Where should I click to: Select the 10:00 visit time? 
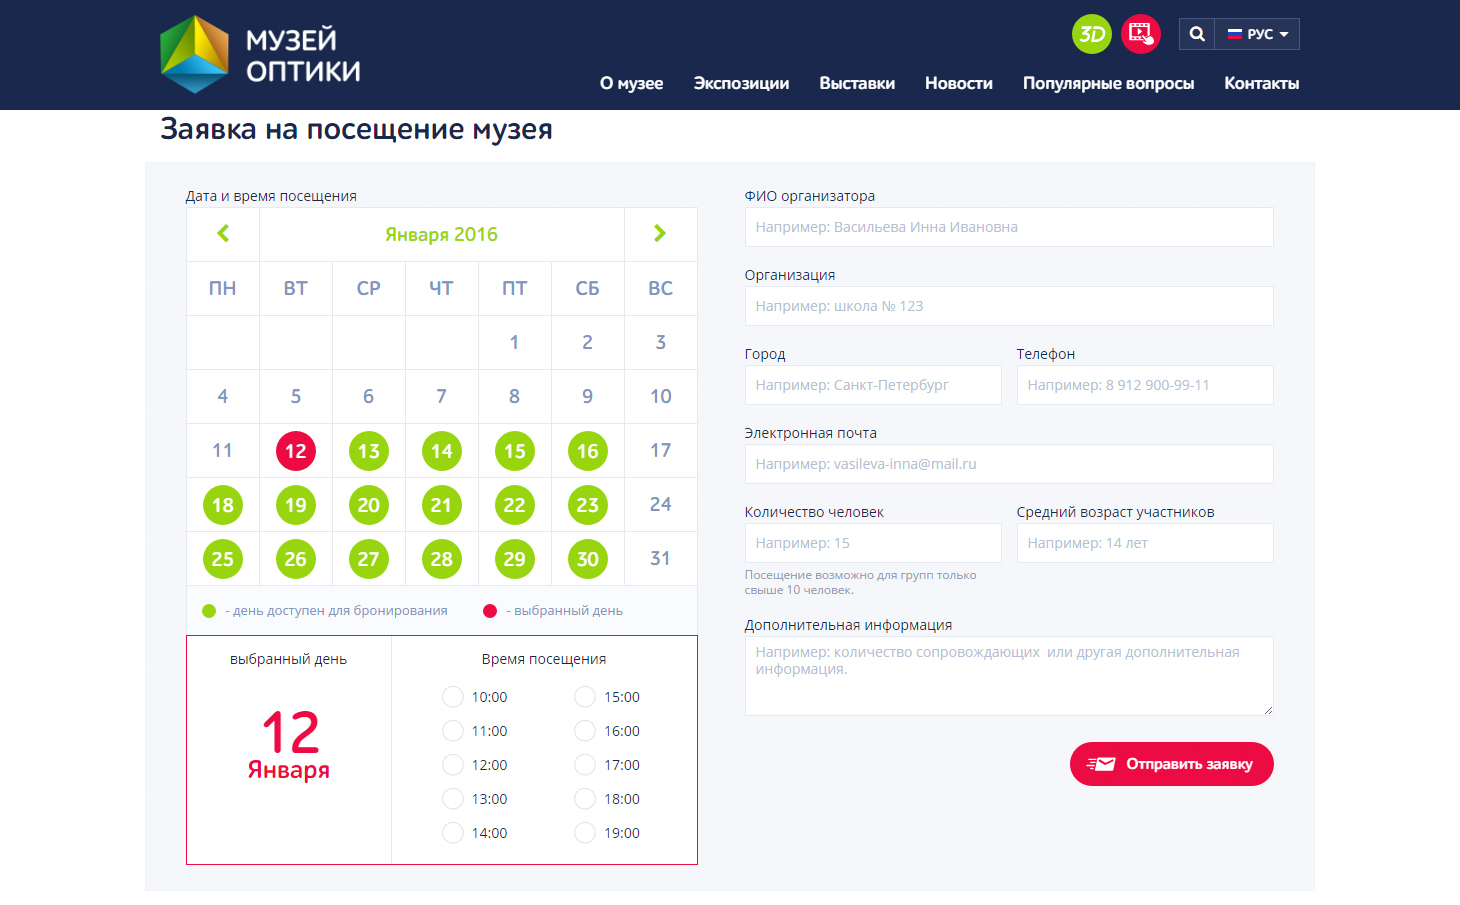tap(453, 697)
